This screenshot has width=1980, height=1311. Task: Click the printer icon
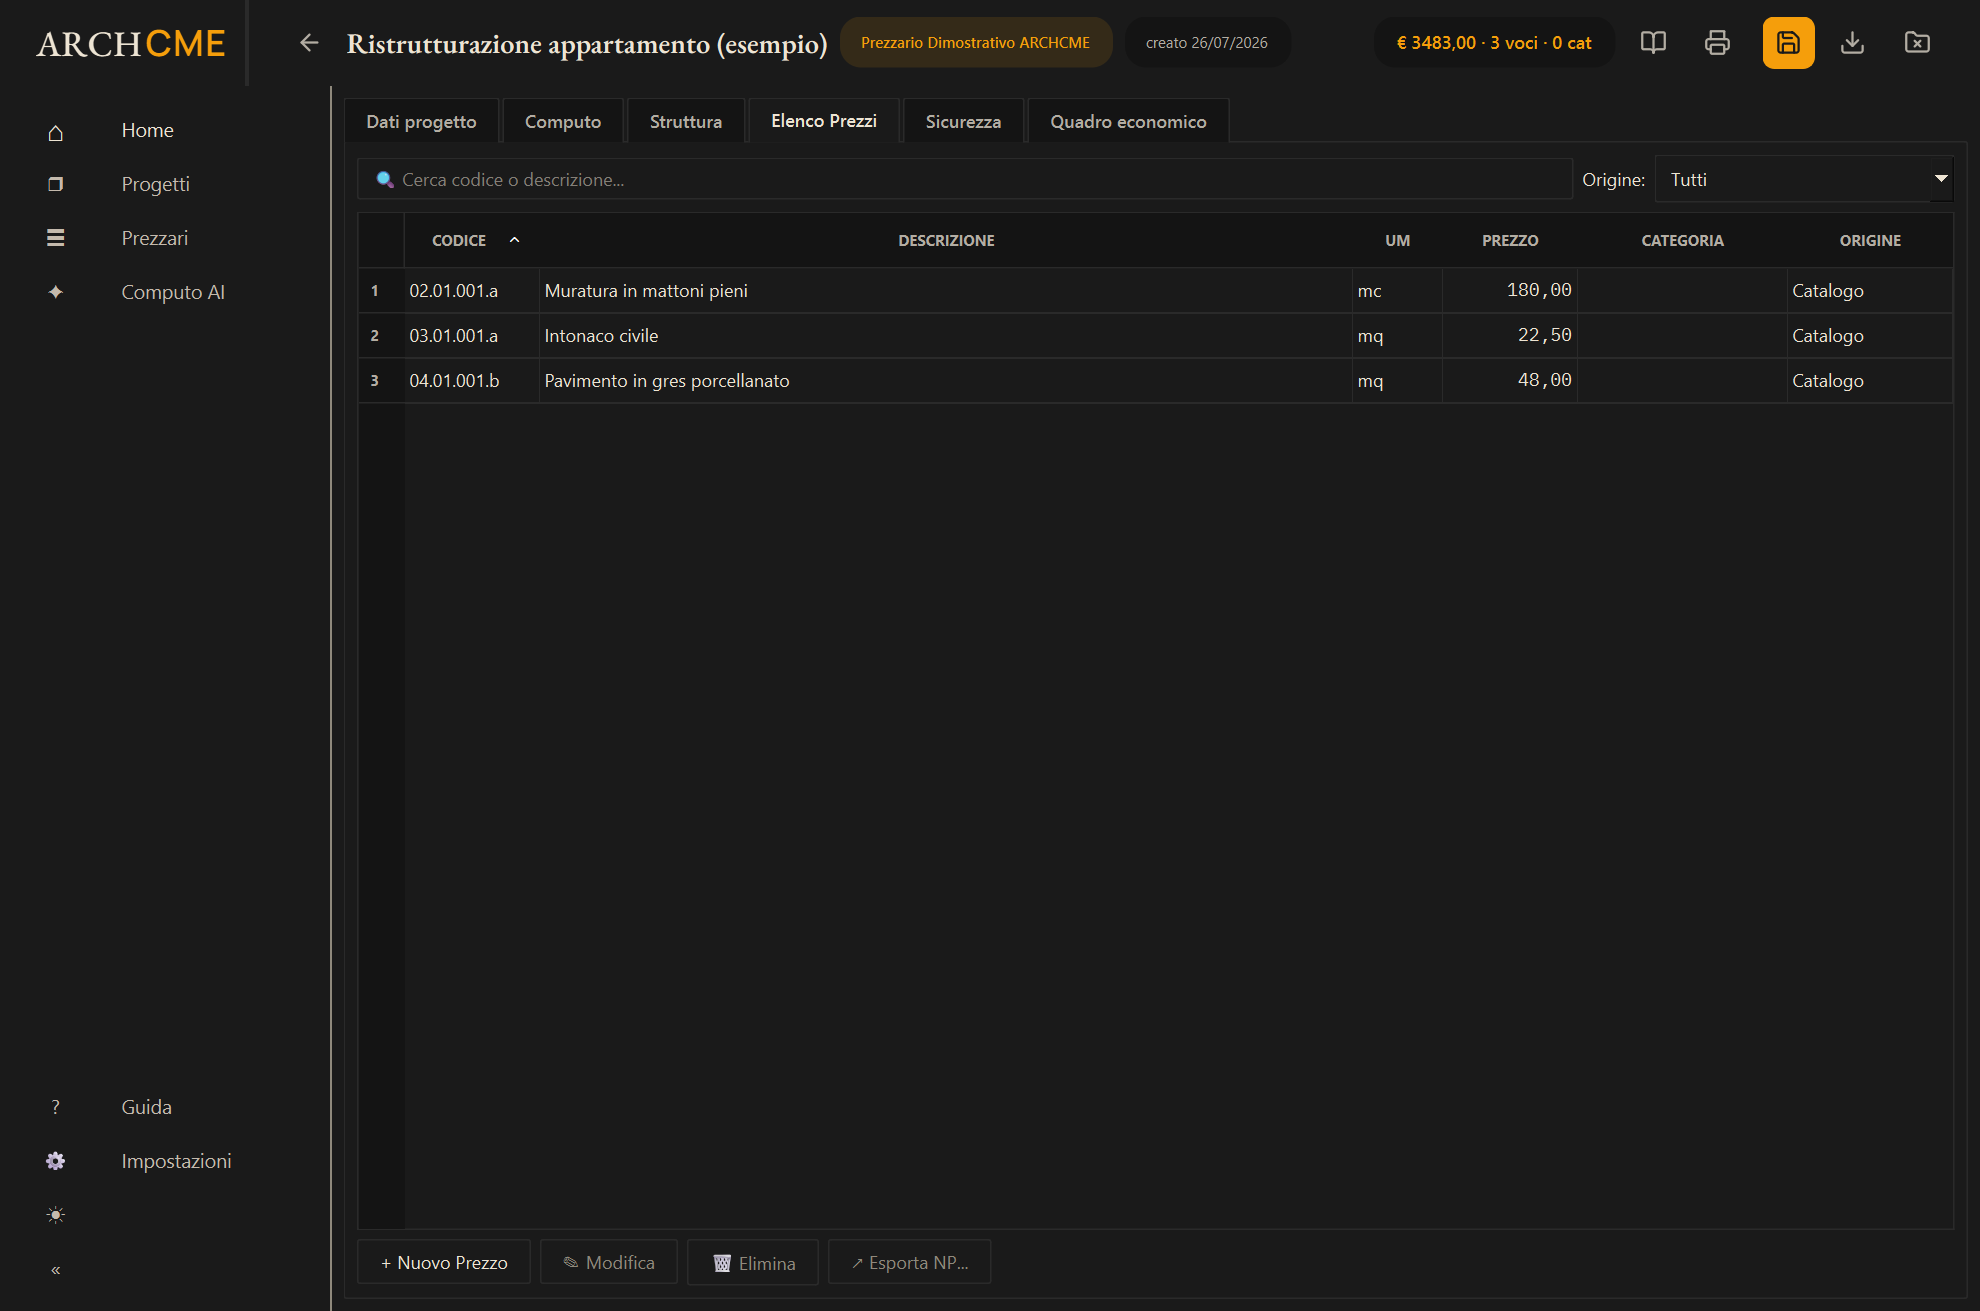tap(1717, 43)
